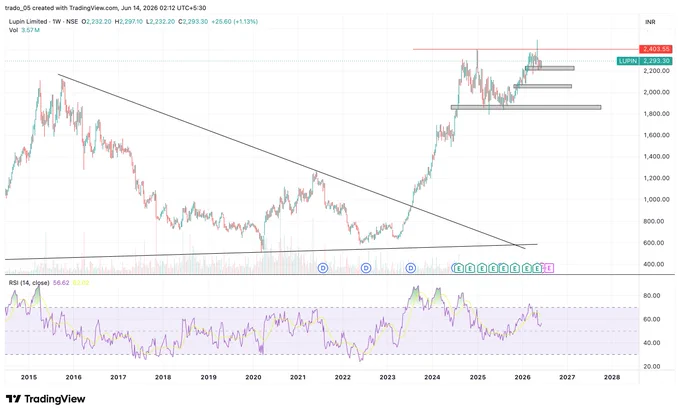Click the 2021 label on the time axis
Screen dimensions: 680x414
tap(298, 377)
